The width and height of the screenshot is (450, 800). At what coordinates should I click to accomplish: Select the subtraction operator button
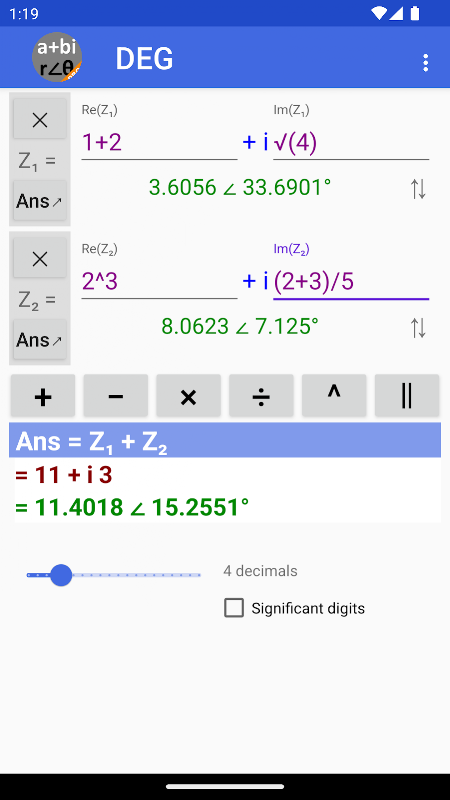pos(116,396)
